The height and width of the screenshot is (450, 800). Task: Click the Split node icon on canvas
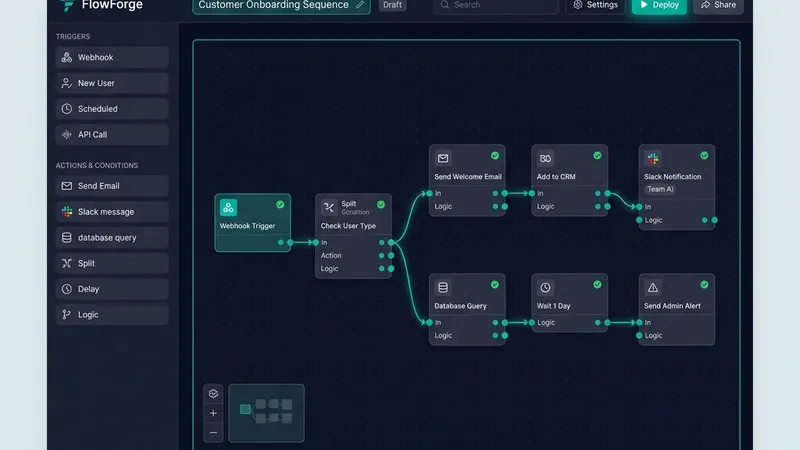tap(329, 208)
